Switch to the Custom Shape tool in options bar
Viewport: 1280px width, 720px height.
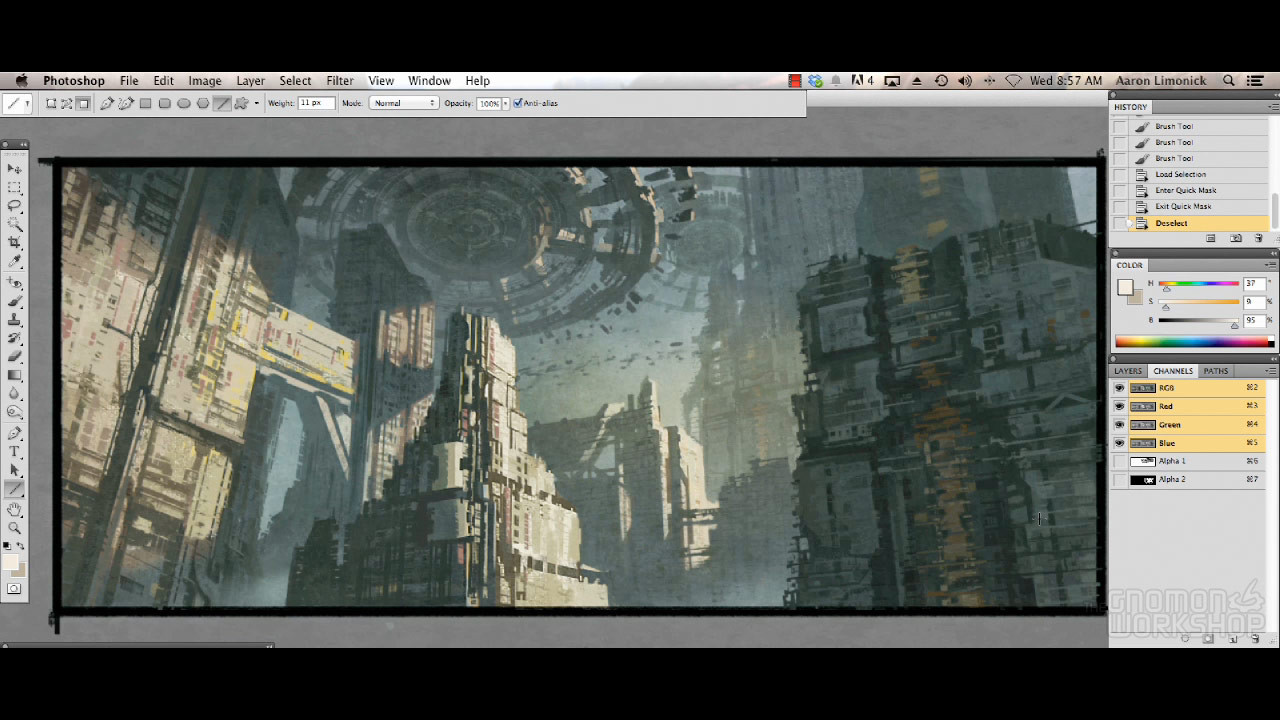tap(240, 103)
